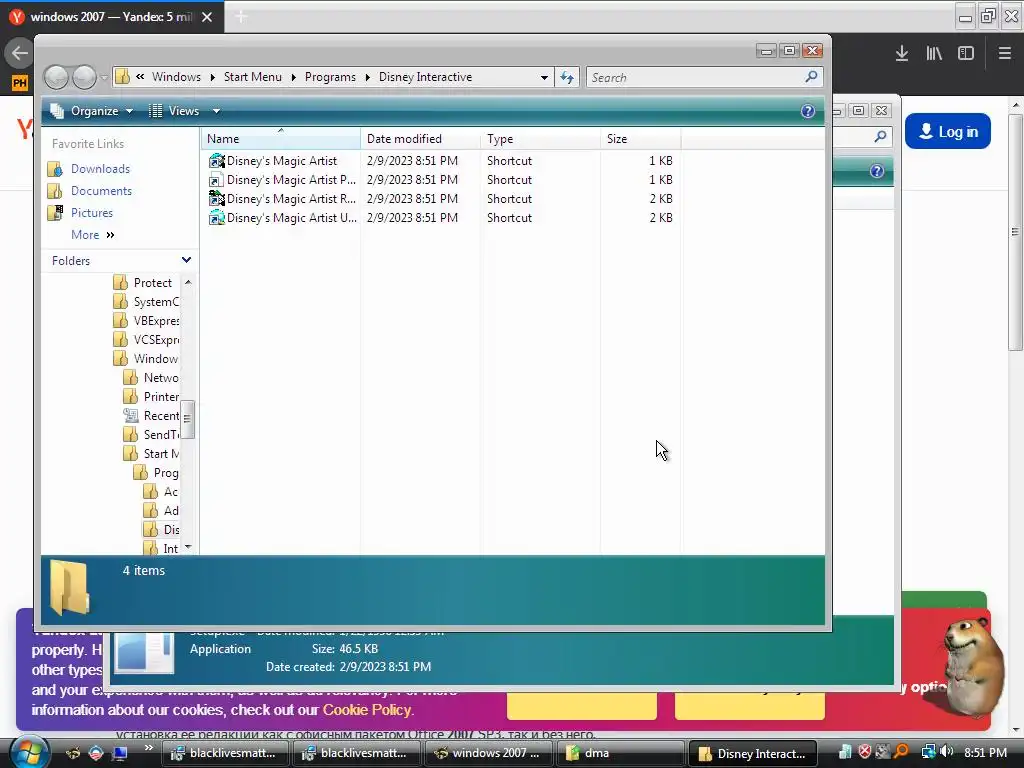The image size is (1024, 768).
Task: Select the Recent folder in tree
Action: coord(152,415)
